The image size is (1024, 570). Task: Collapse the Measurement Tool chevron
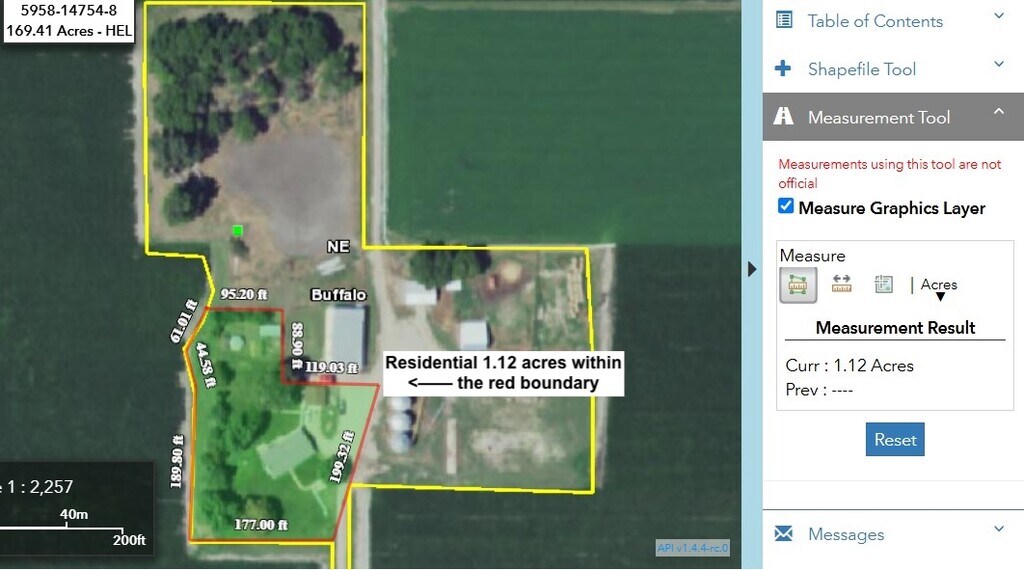[x=999, y=112]
